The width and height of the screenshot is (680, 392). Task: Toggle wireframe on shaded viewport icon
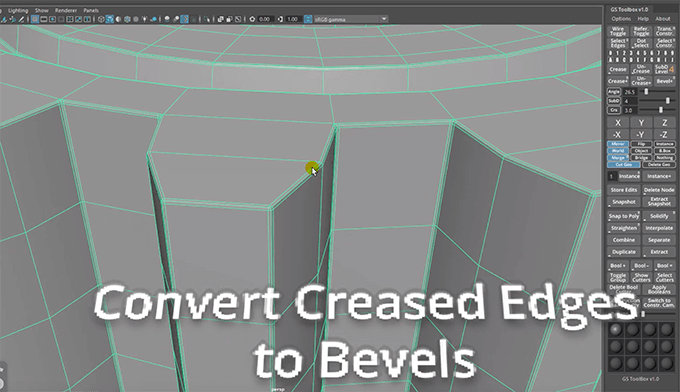[110, 19]
